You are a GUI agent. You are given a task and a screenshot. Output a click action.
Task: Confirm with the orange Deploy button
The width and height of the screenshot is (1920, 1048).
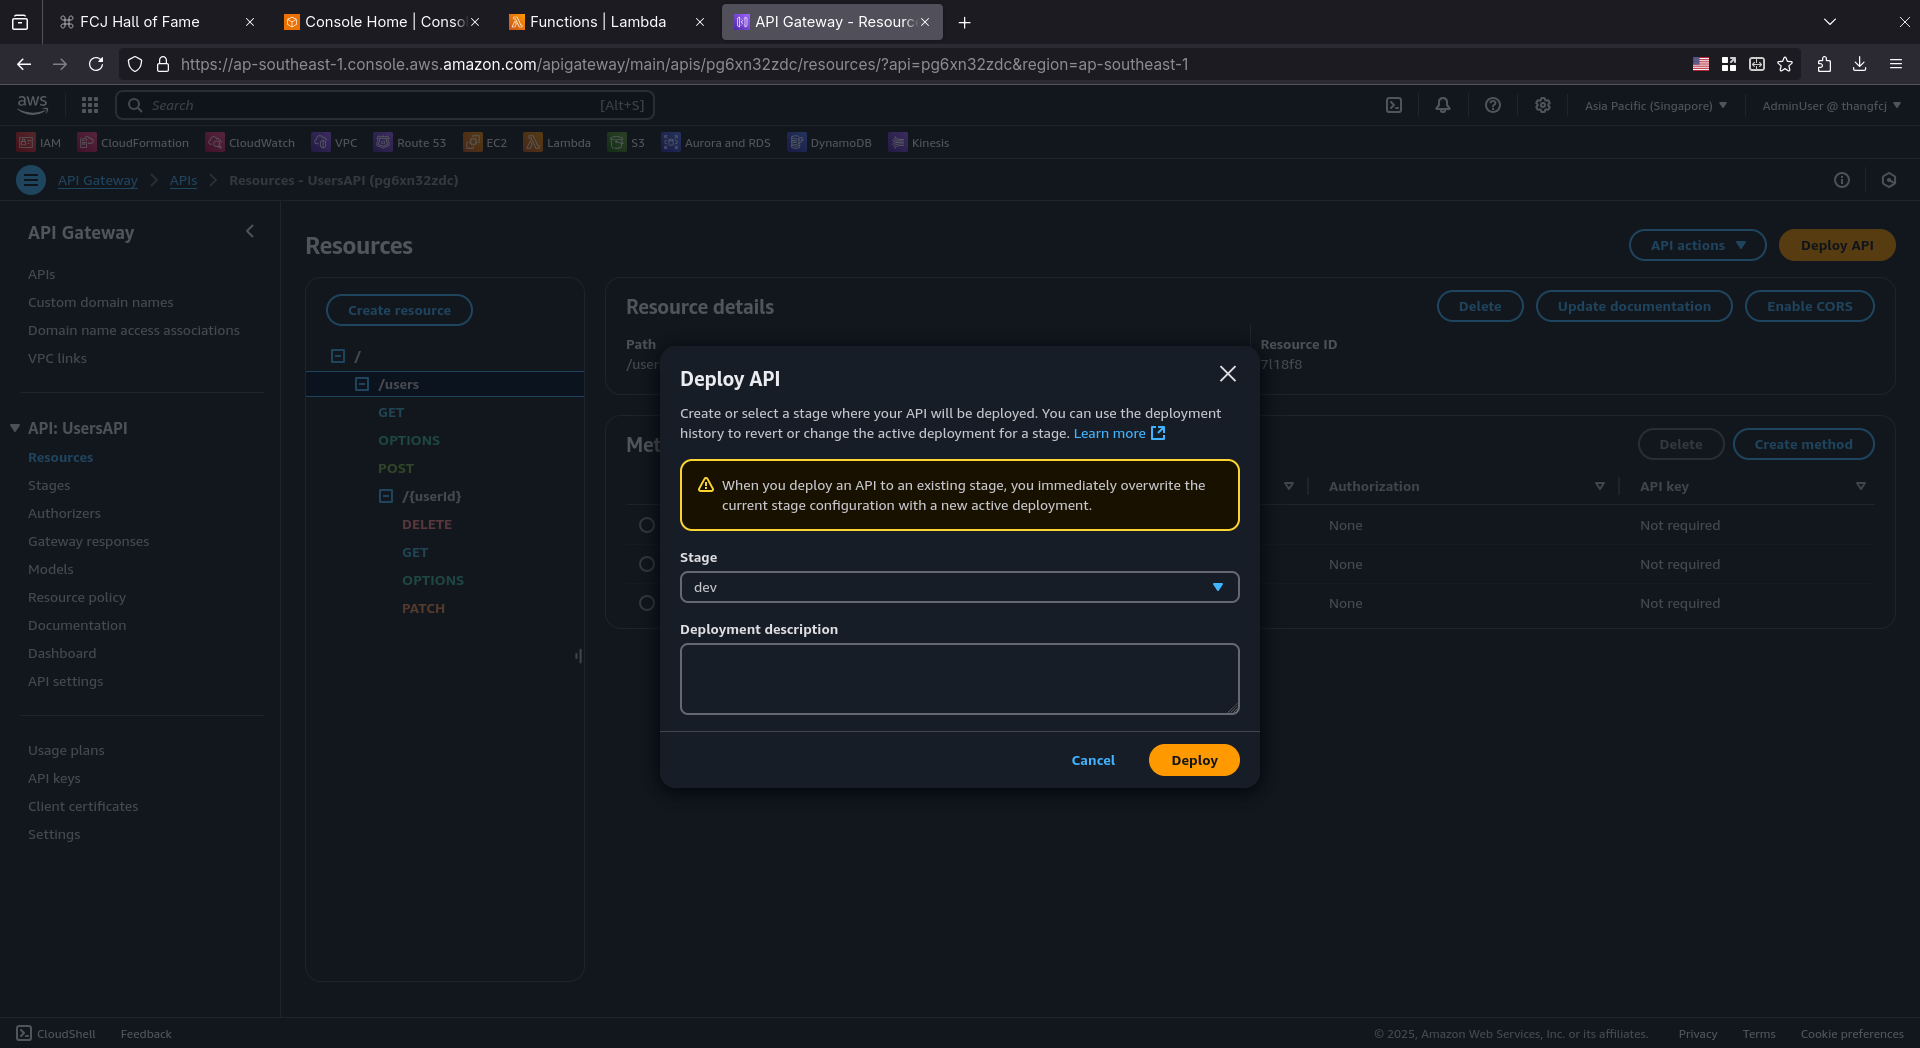click(1194, 760)
